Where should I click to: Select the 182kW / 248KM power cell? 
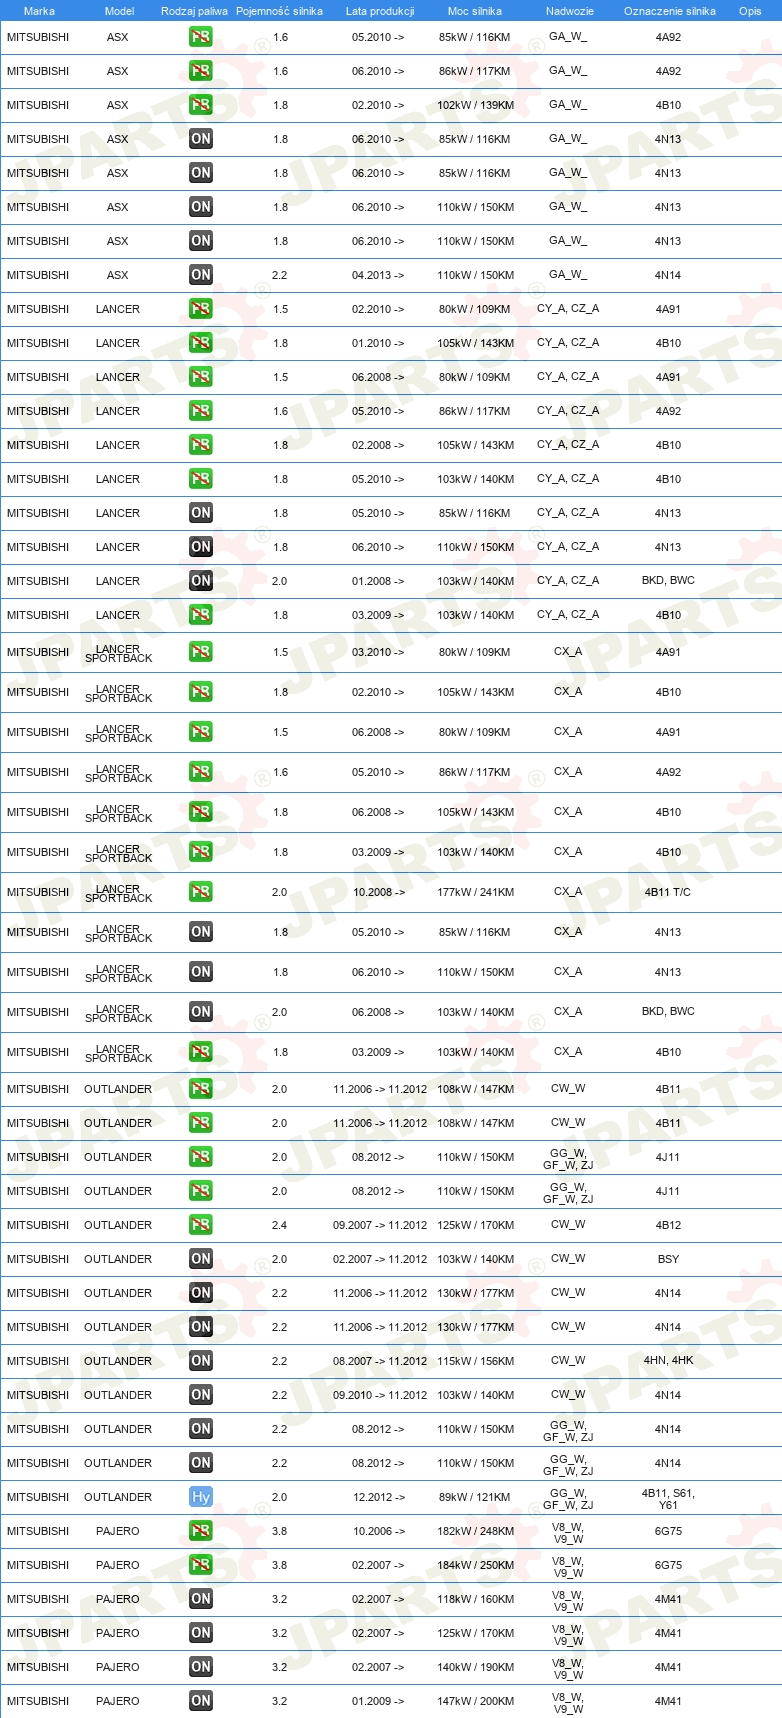[x=476, y=1531]
